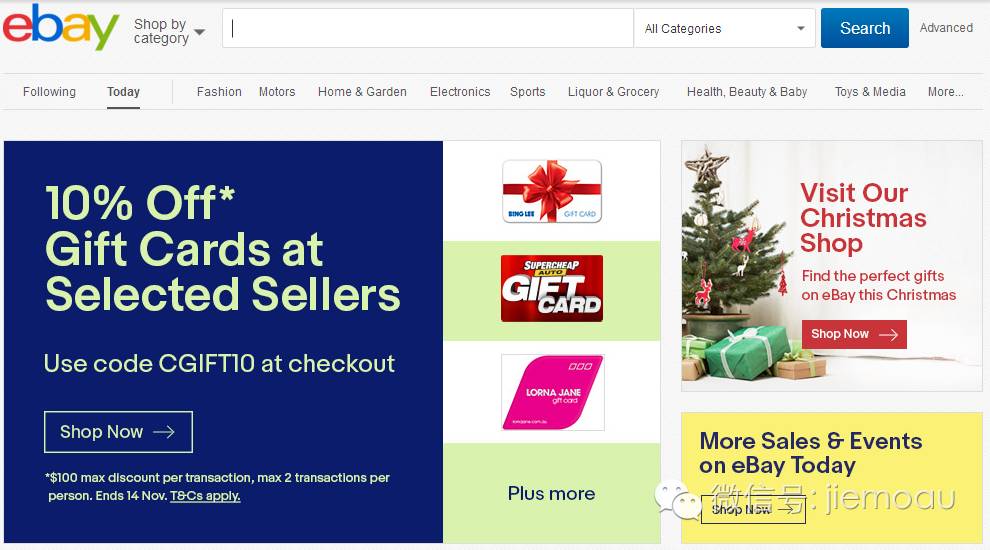Open the Bing Lee gift card image
990x550 pixels.
(x=552, y=191)
